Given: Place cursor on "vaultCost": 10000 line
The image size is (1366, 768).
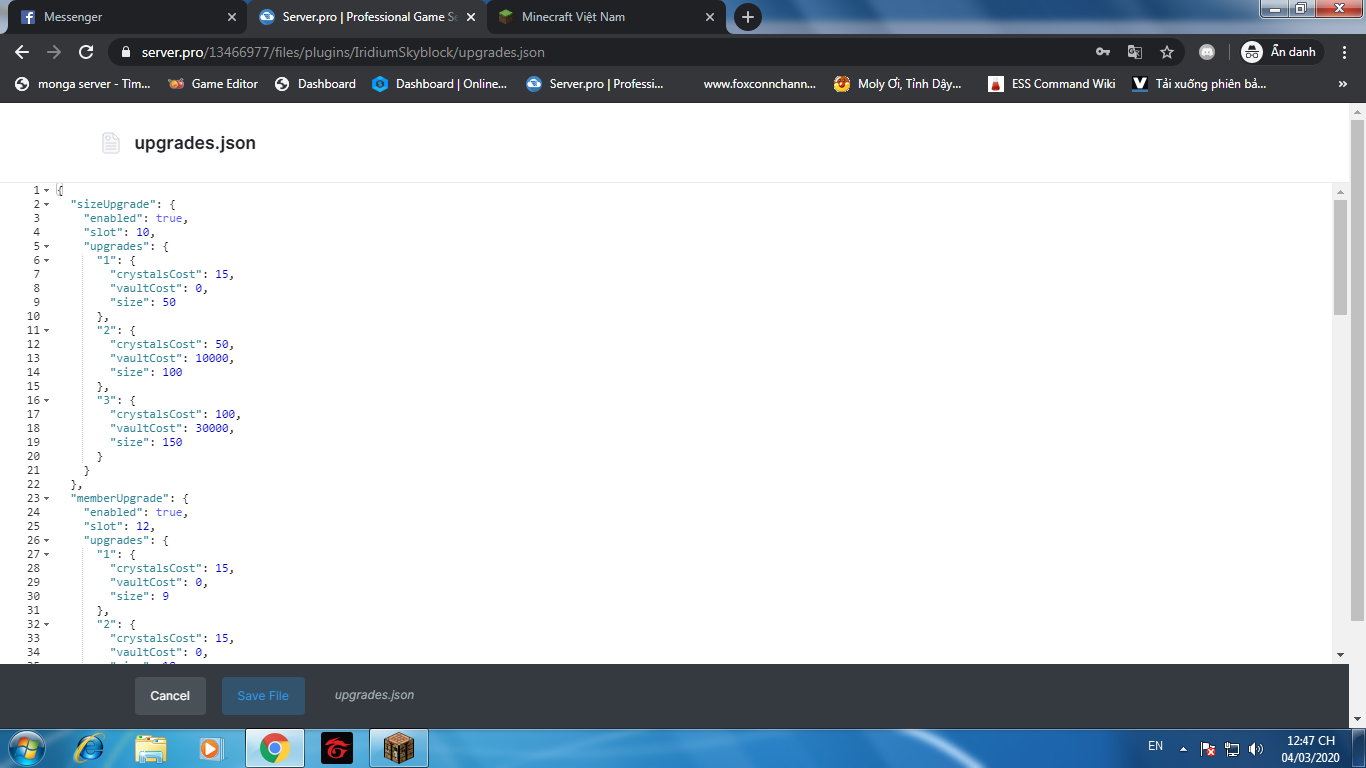Looking at the screenshot, I should pyautogui.click(x=172, y=358).
